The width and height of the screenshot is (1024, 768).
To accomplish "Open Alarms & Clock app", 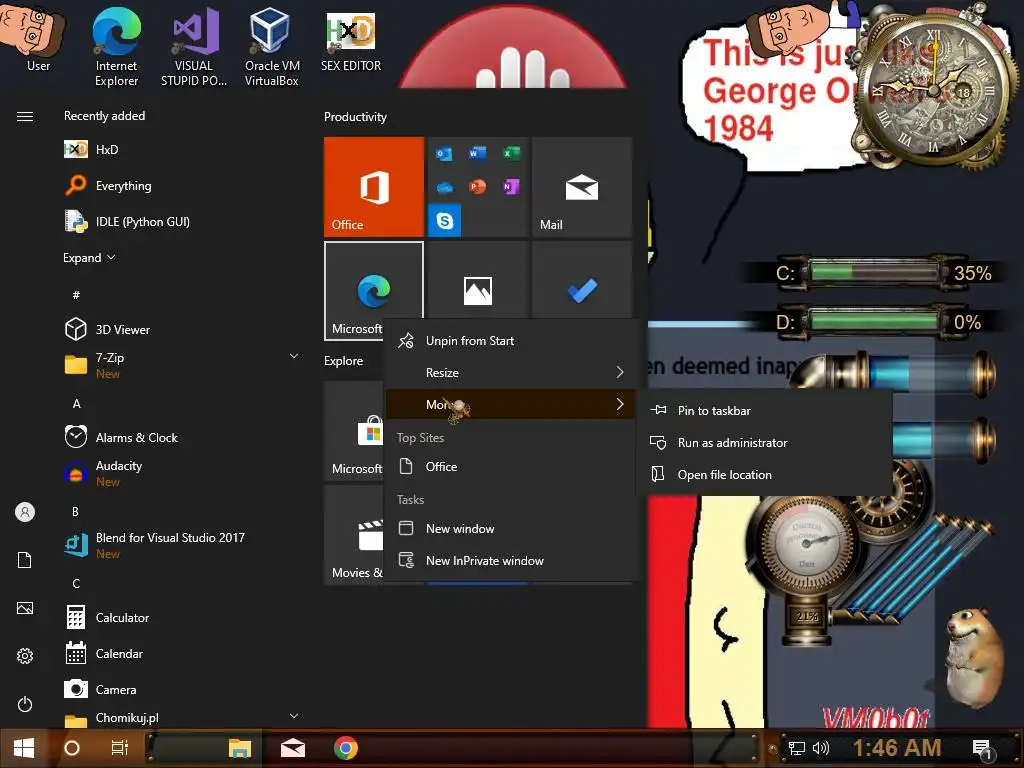I will [x=180, y=437].
